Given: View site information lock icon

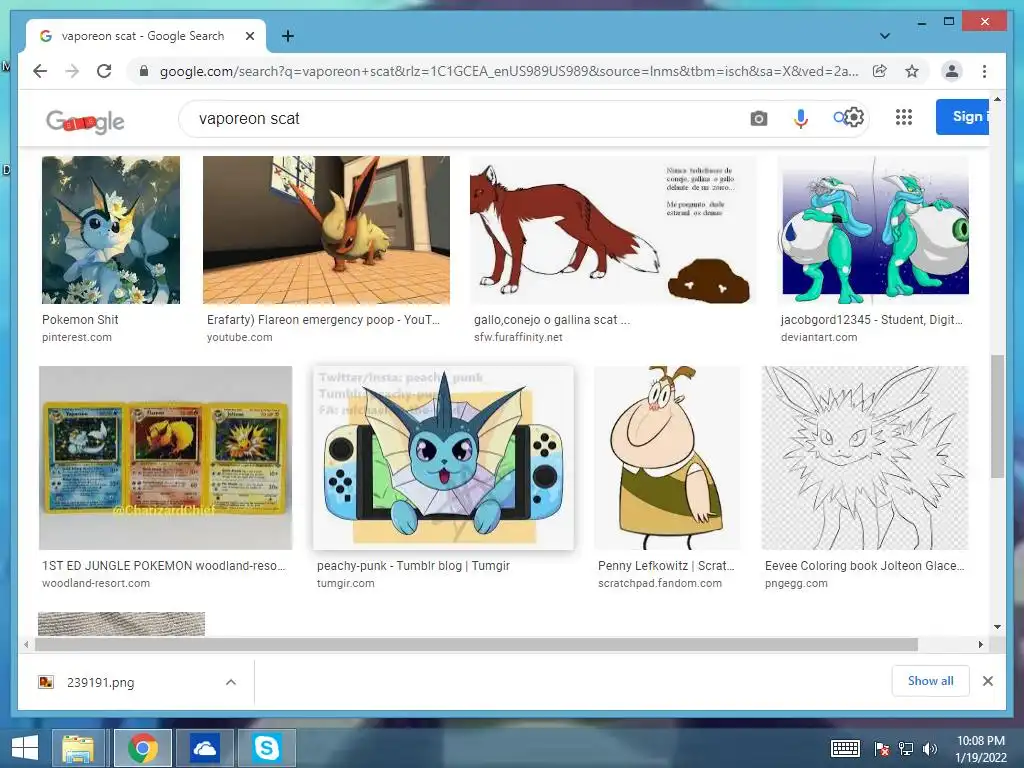Looking at the screenshot, I should (144, 71).
